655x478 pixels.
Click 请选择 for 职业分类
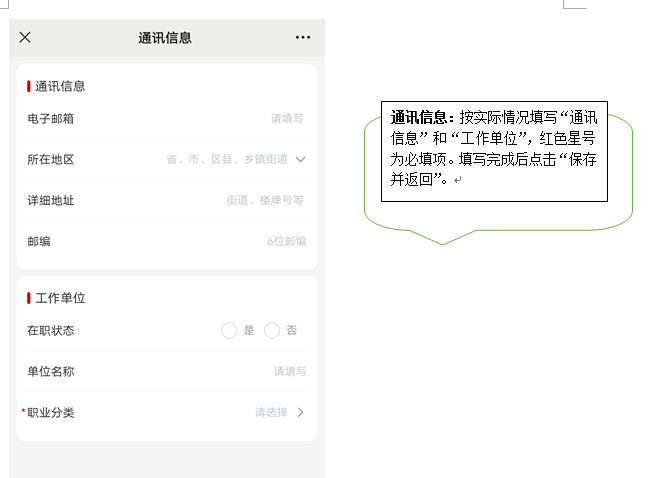tap(272, 412)
